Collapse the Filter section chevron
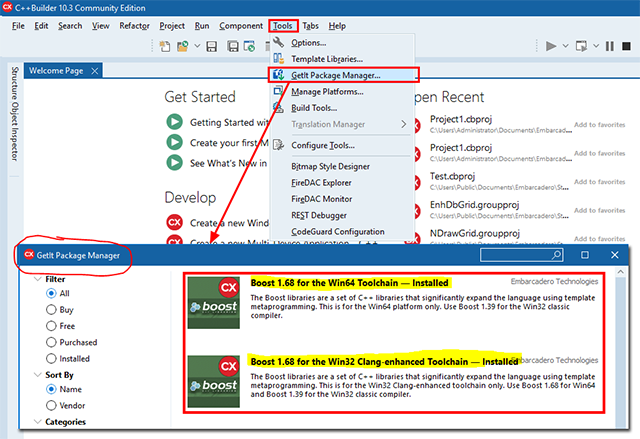The image size is (640, 439). pyautogui.click(x=38, y=279)
